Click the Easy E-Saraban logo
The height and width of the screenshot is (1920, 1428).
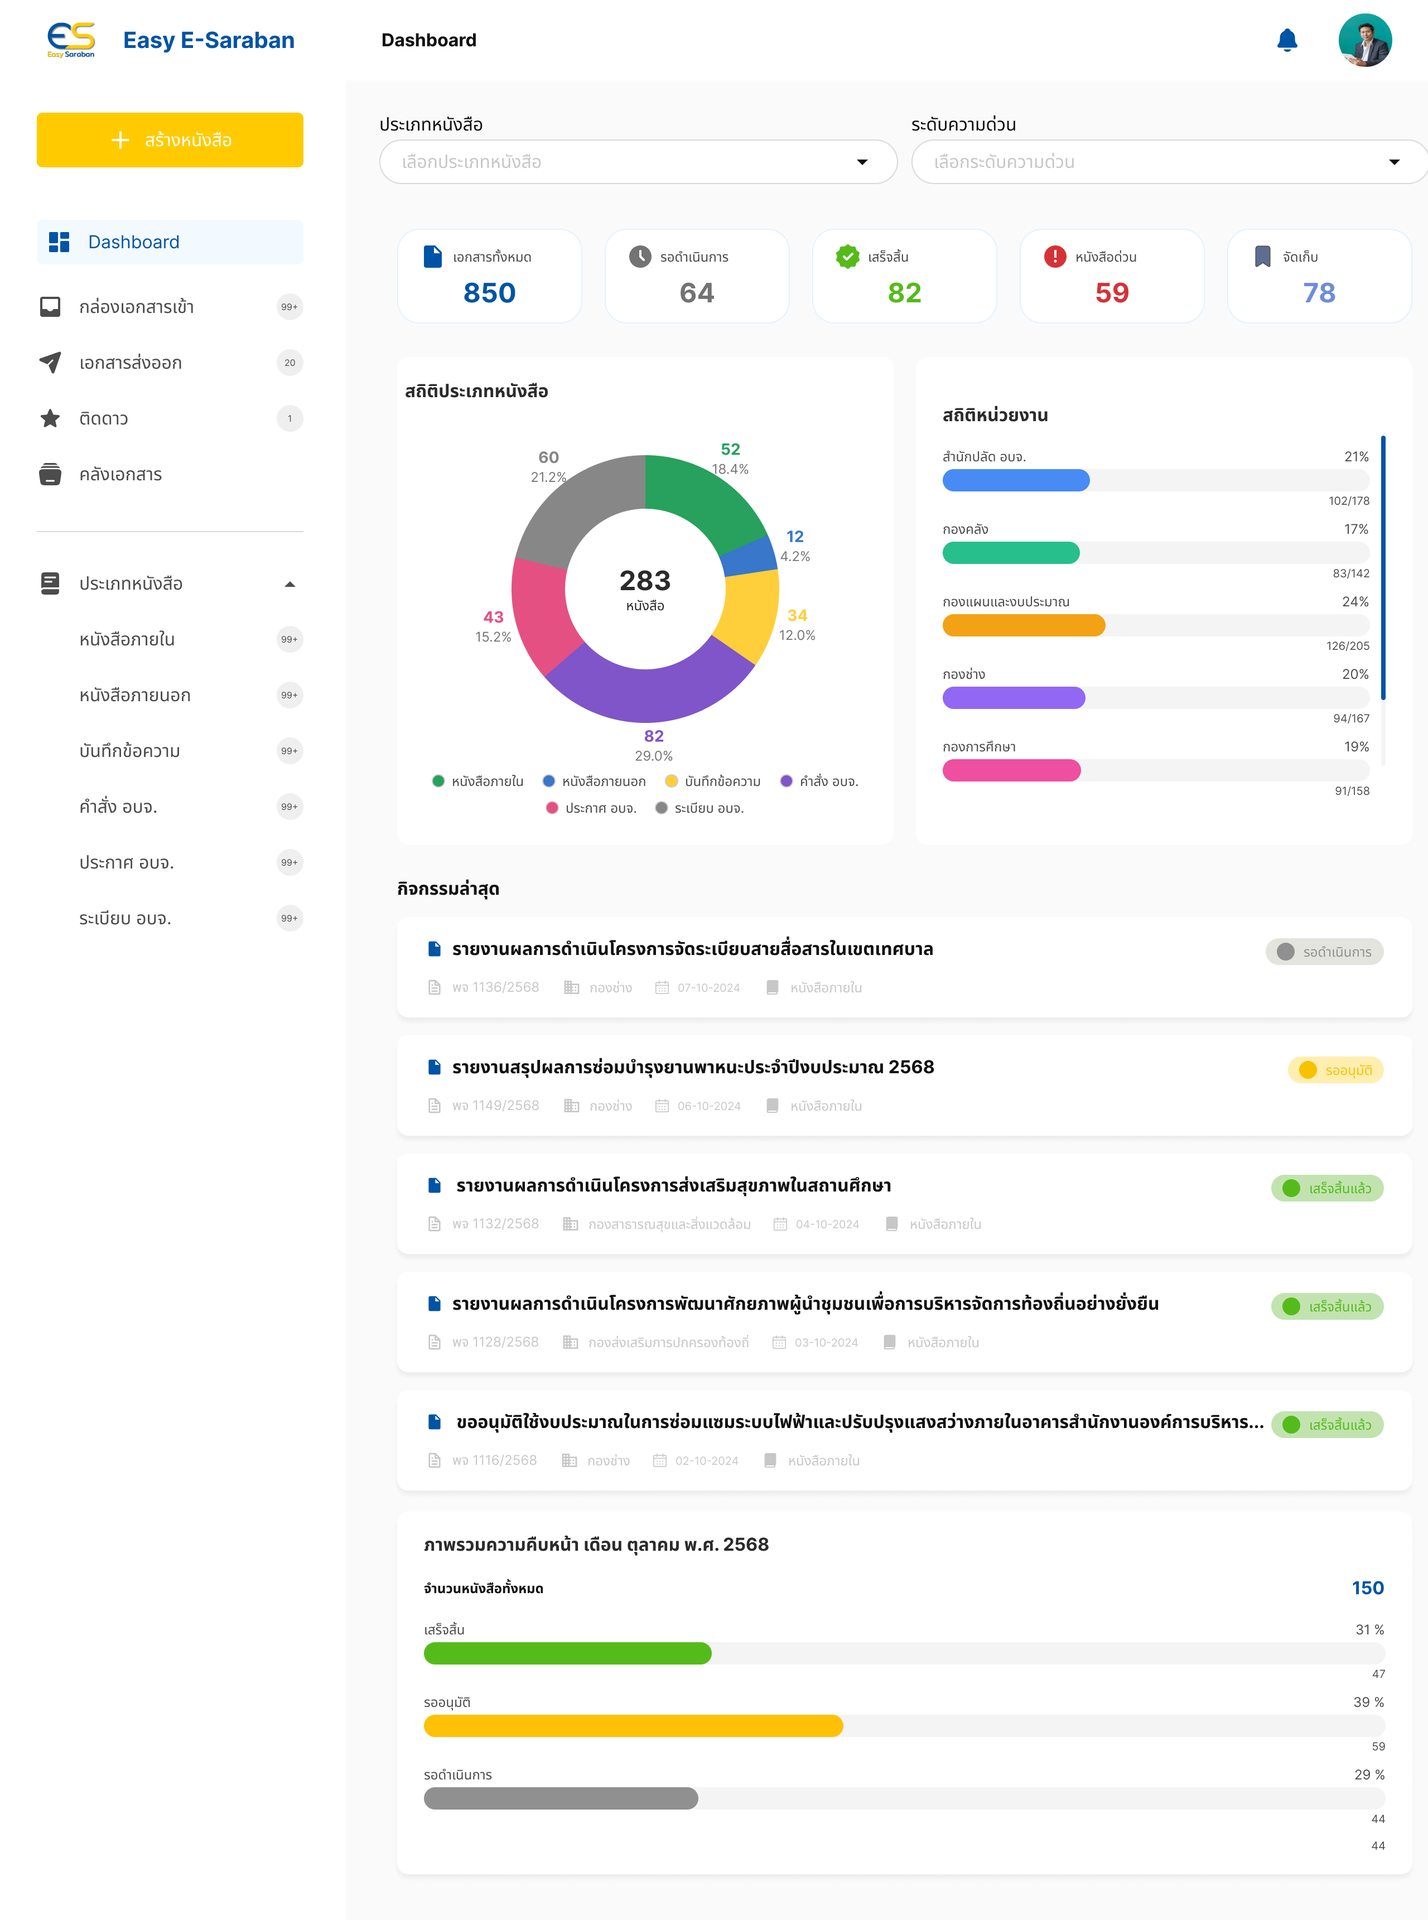[x=71, y=40]
